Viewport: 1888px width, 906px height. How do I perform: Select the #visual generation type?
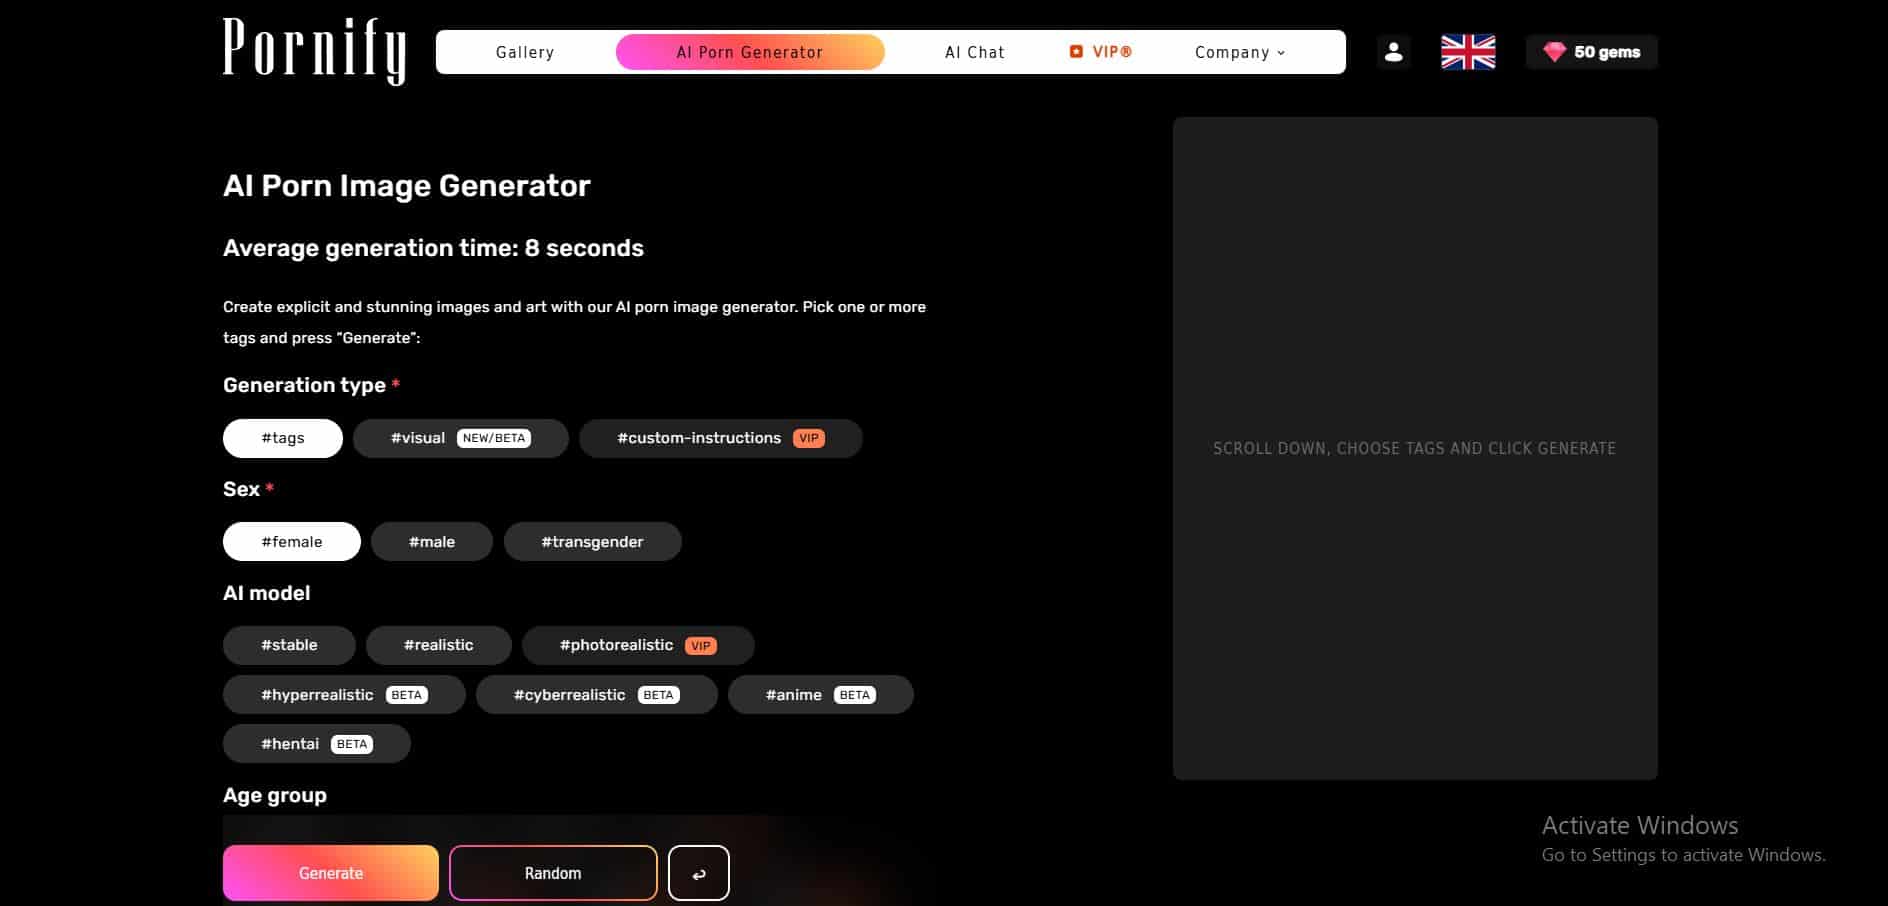[x=461, y=438]
